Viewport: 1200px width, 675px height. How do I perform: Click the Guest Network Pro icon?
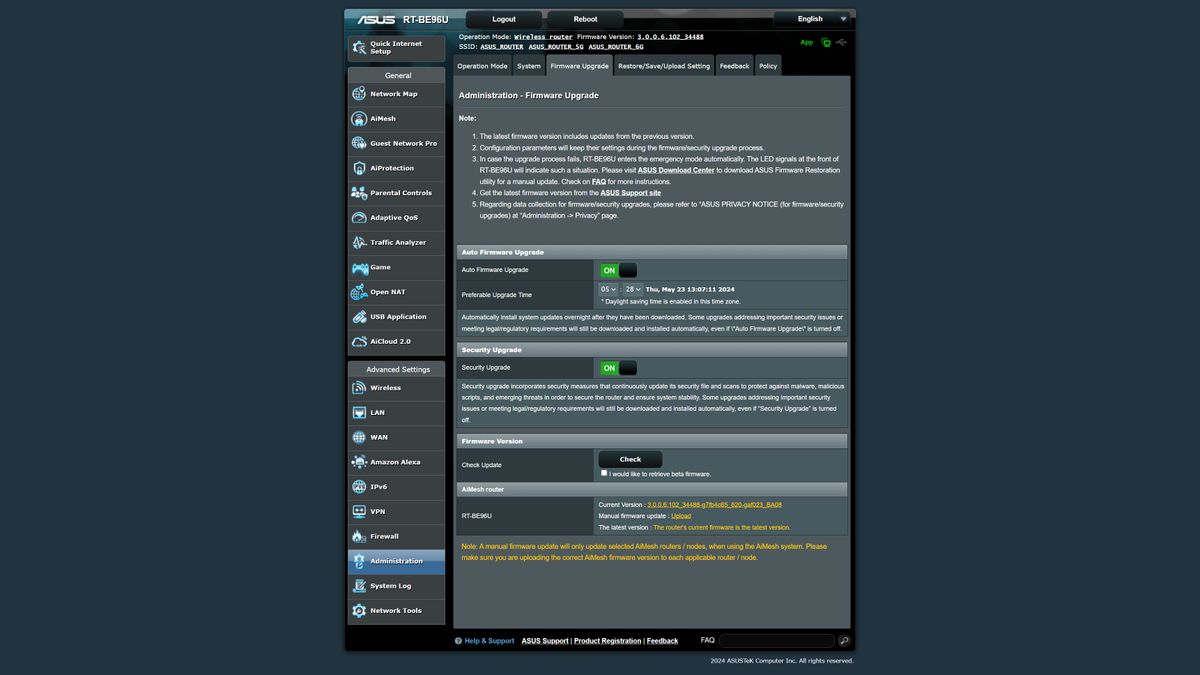pyautogui.click(x=359, y=143)
